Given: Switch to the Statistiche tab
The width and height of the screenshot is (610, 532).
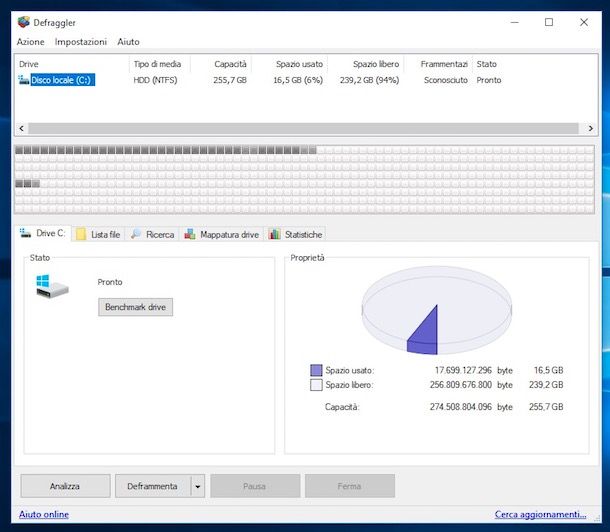Looking at the screenshot, I should click(296, 234).
